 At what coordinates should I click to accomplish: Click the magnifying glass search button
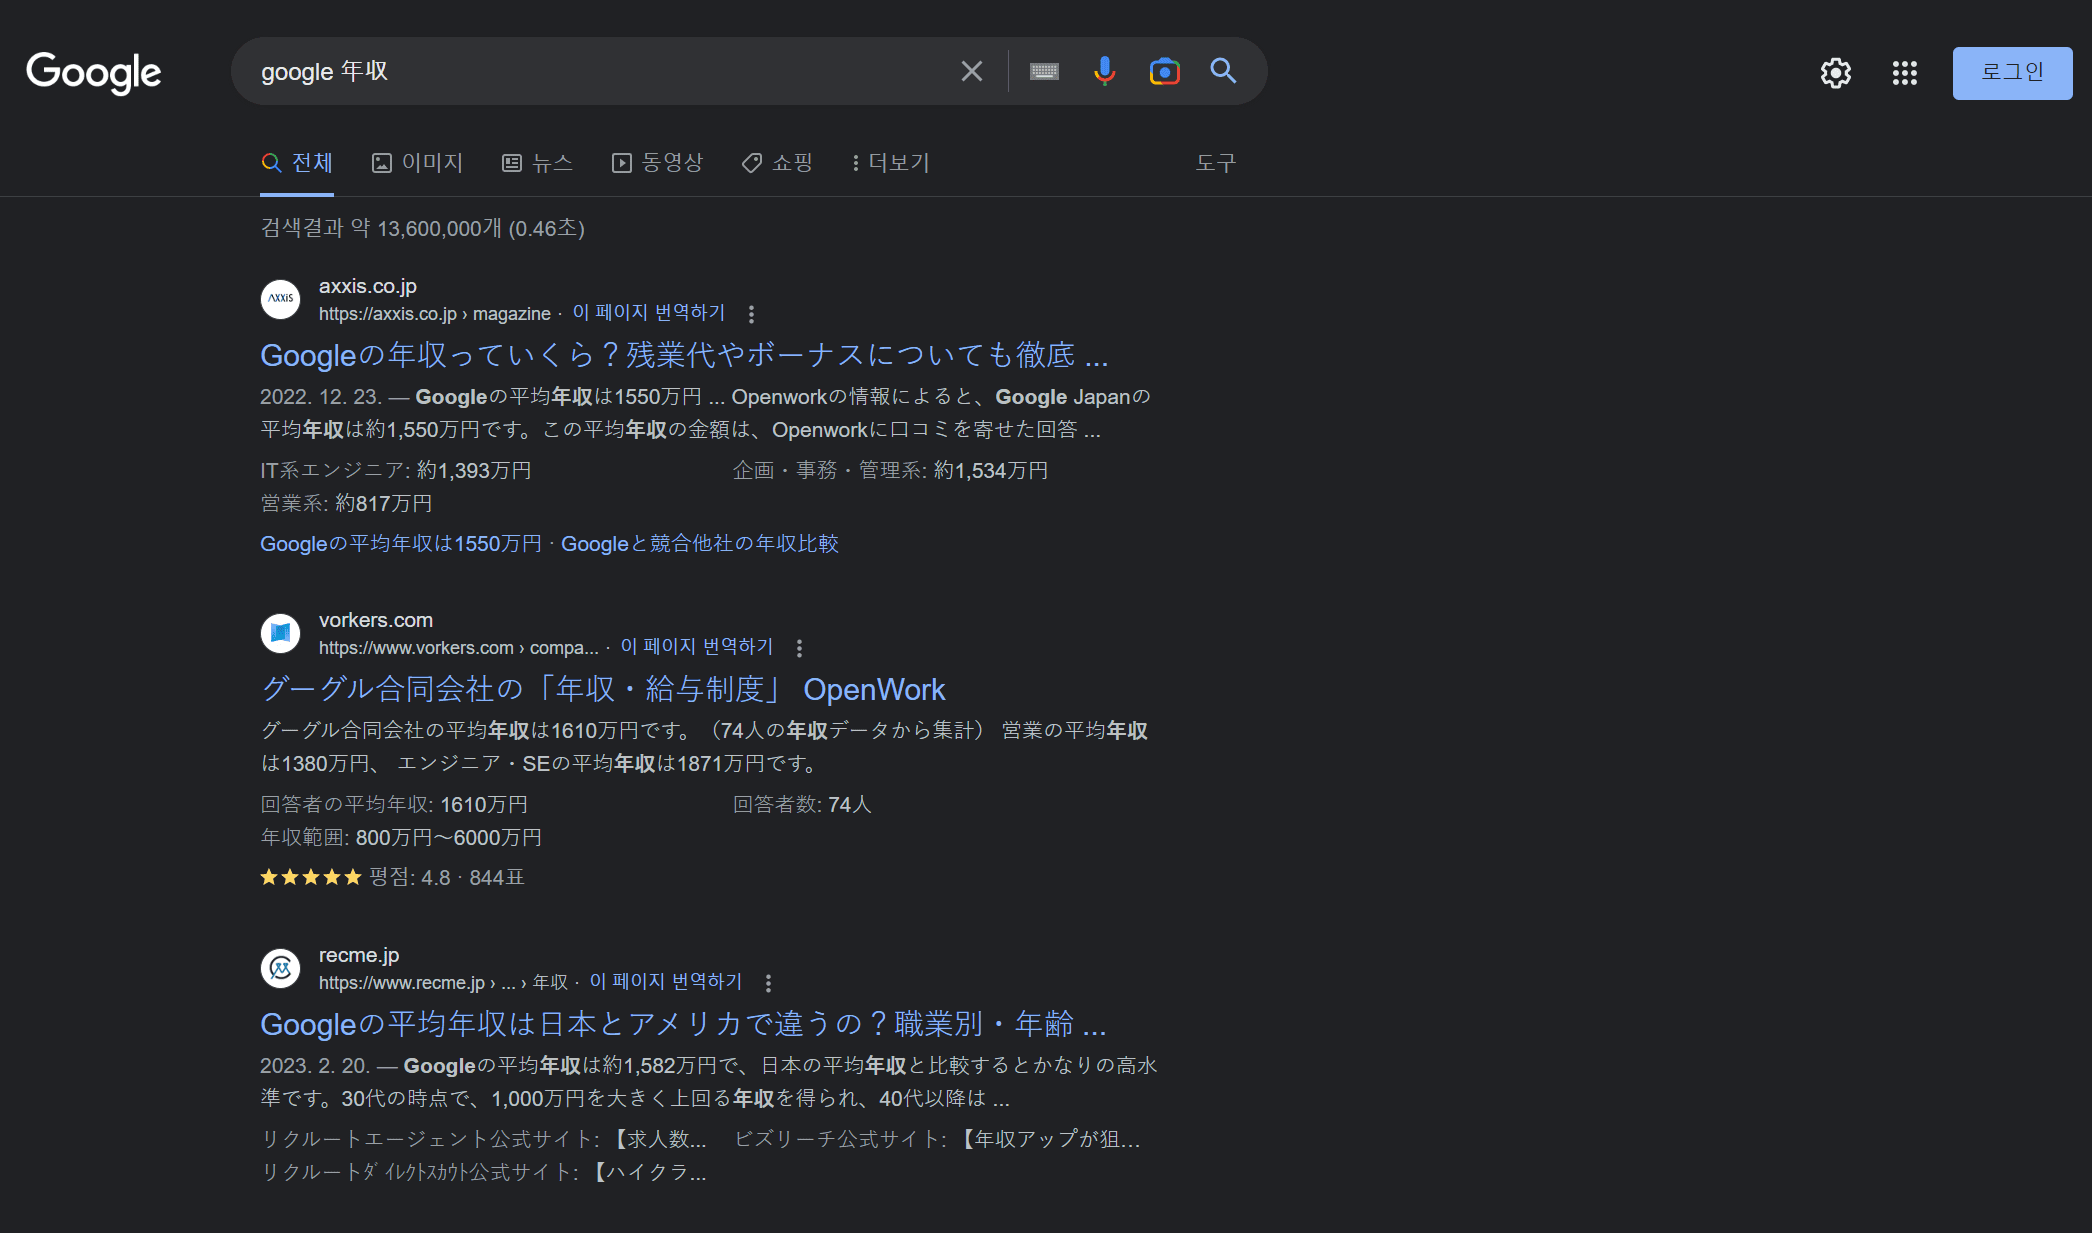[x=1223, y=71]
